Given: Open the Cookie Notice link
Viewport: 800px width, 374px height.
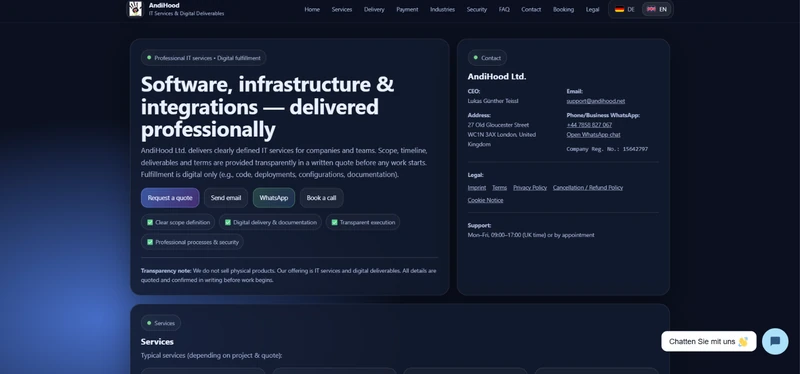Looking at the screenshot, I should (485, 201).
